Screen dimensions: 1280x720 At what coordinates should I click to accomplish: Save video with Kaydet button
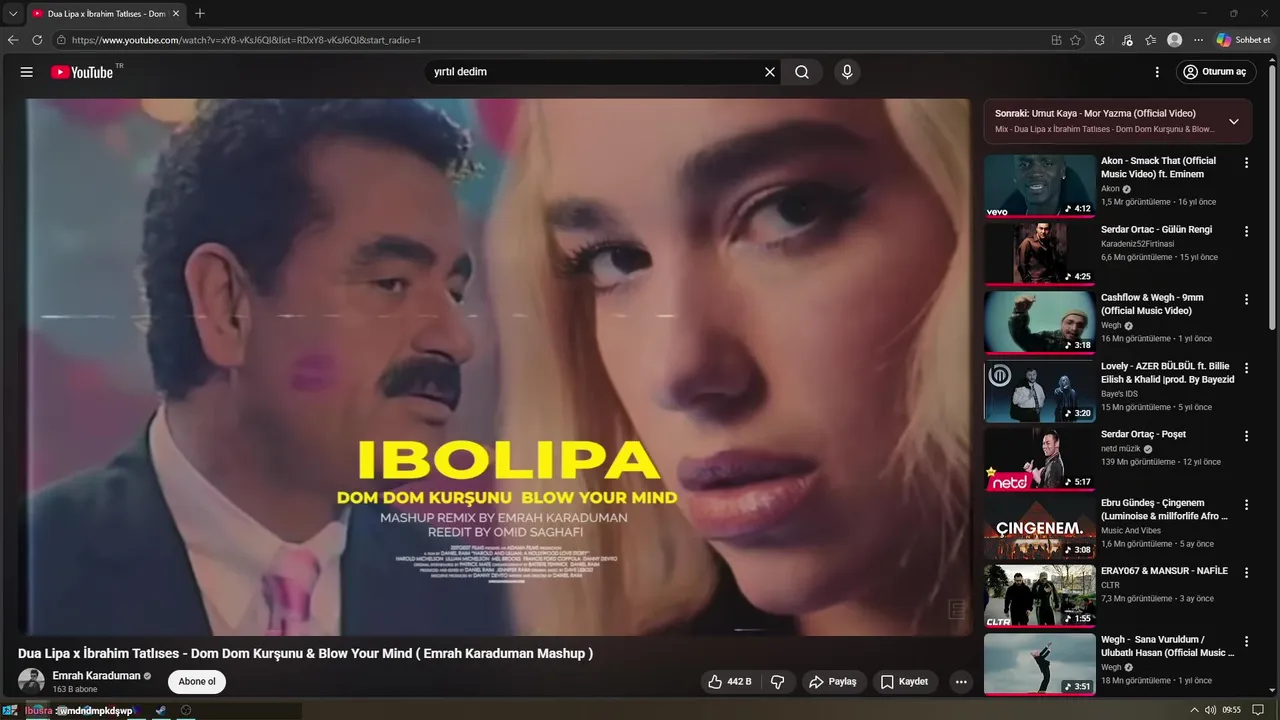(904, 682)
